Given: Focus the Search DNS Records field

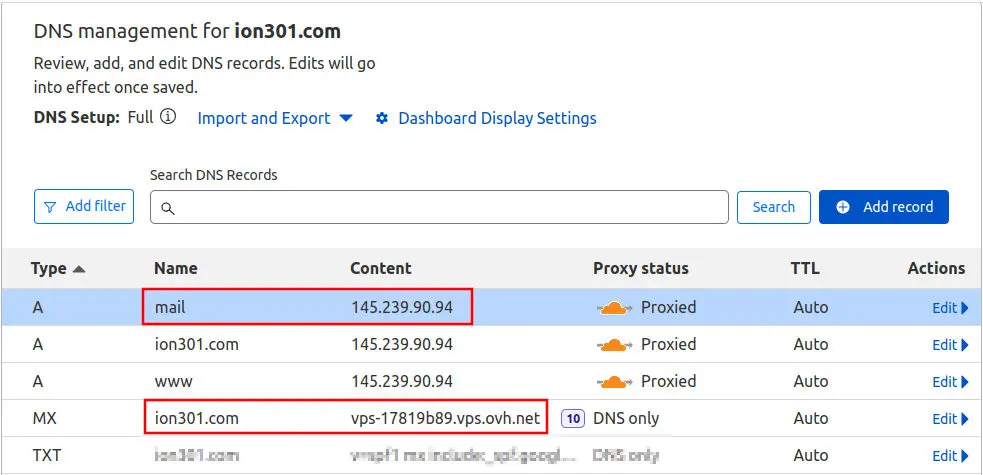Looking at the screenshot, I should click(439, 207).
